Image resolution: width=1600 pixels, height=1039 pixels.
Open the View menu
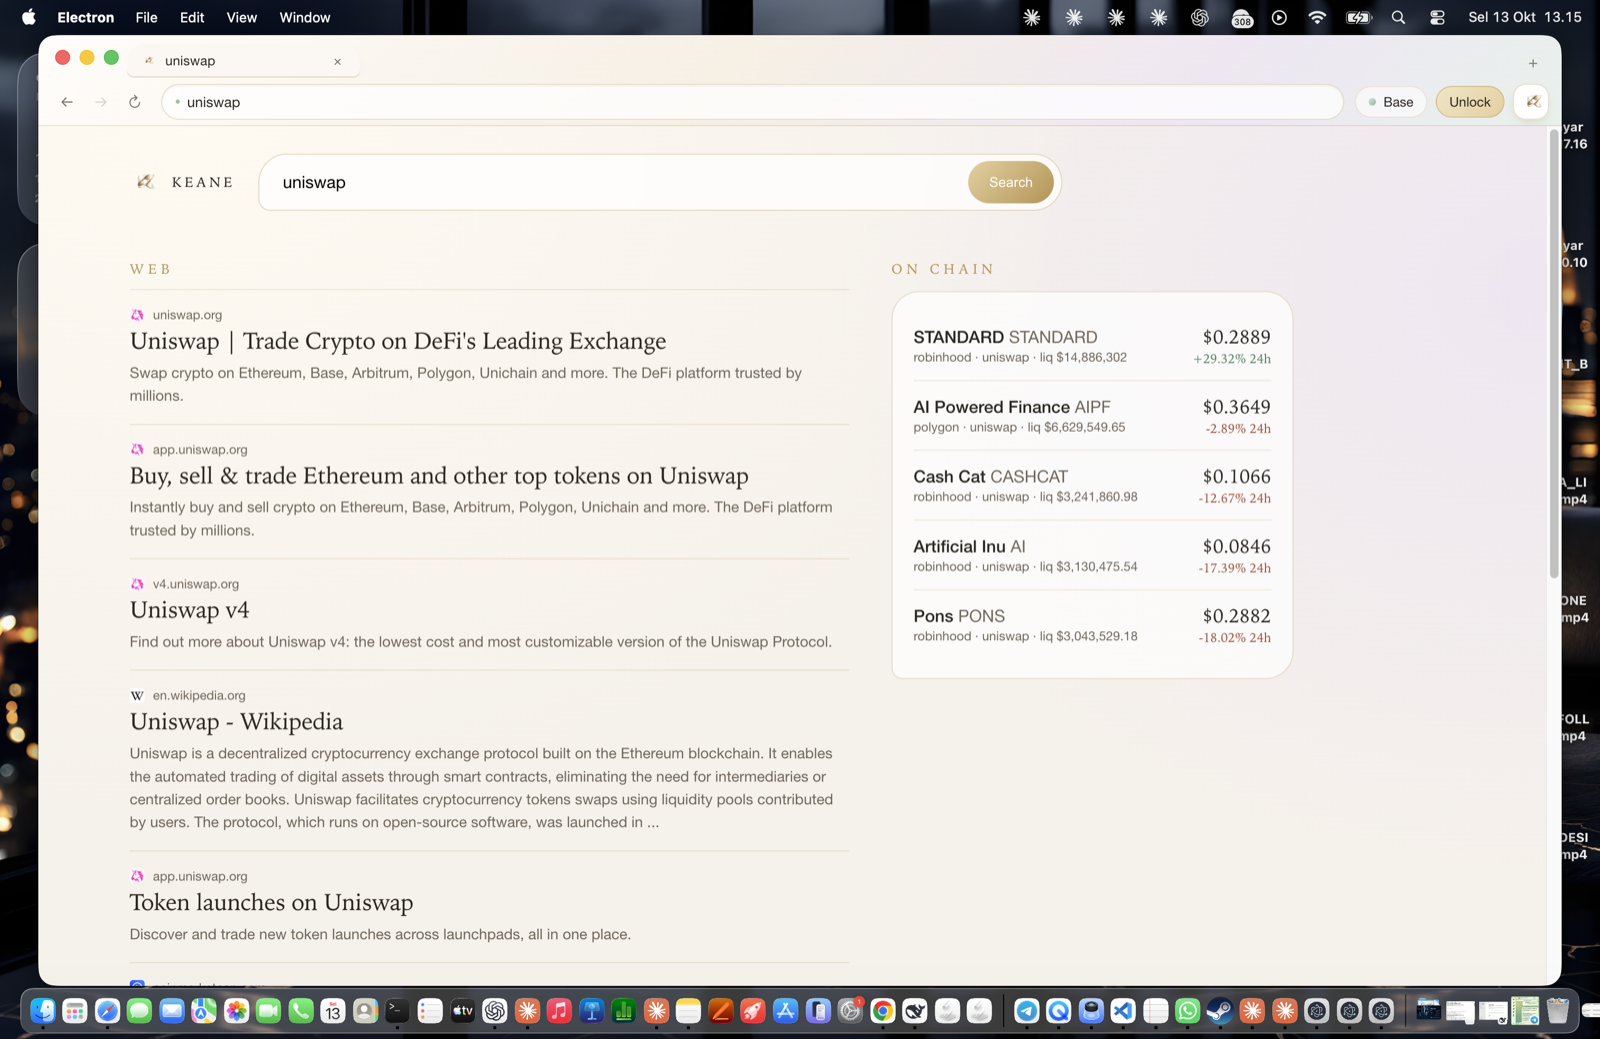242,17
